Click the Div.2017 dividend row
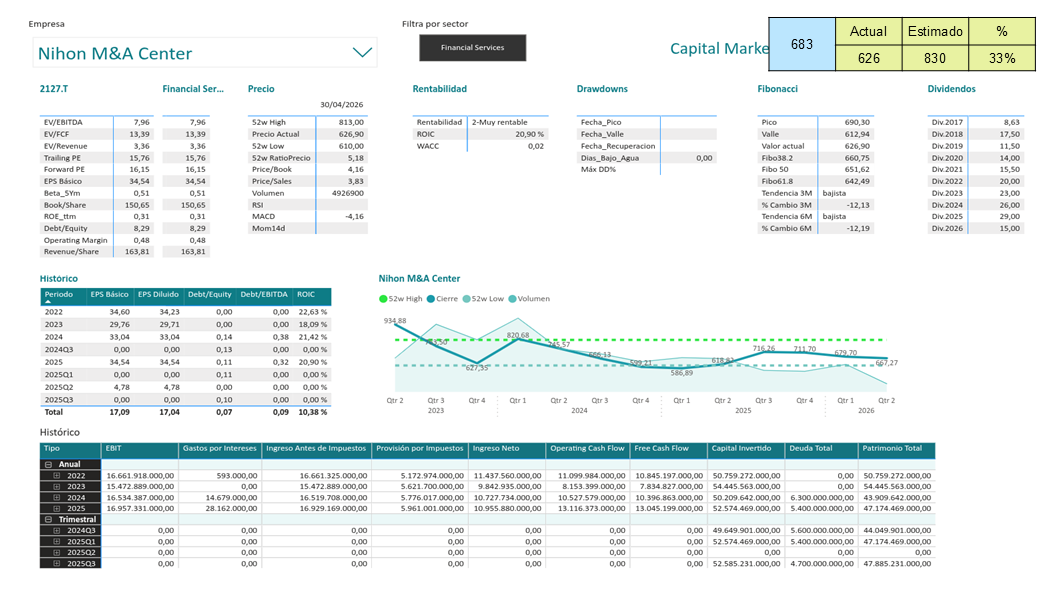Screen dimensions: 1058x595 (x=976, y=123)
